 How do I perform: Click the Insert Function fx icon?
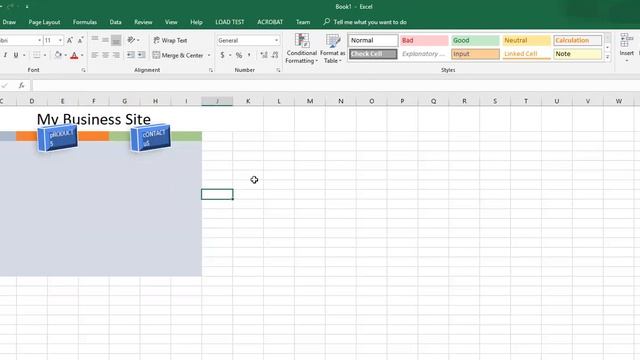(x=21, y=85)
